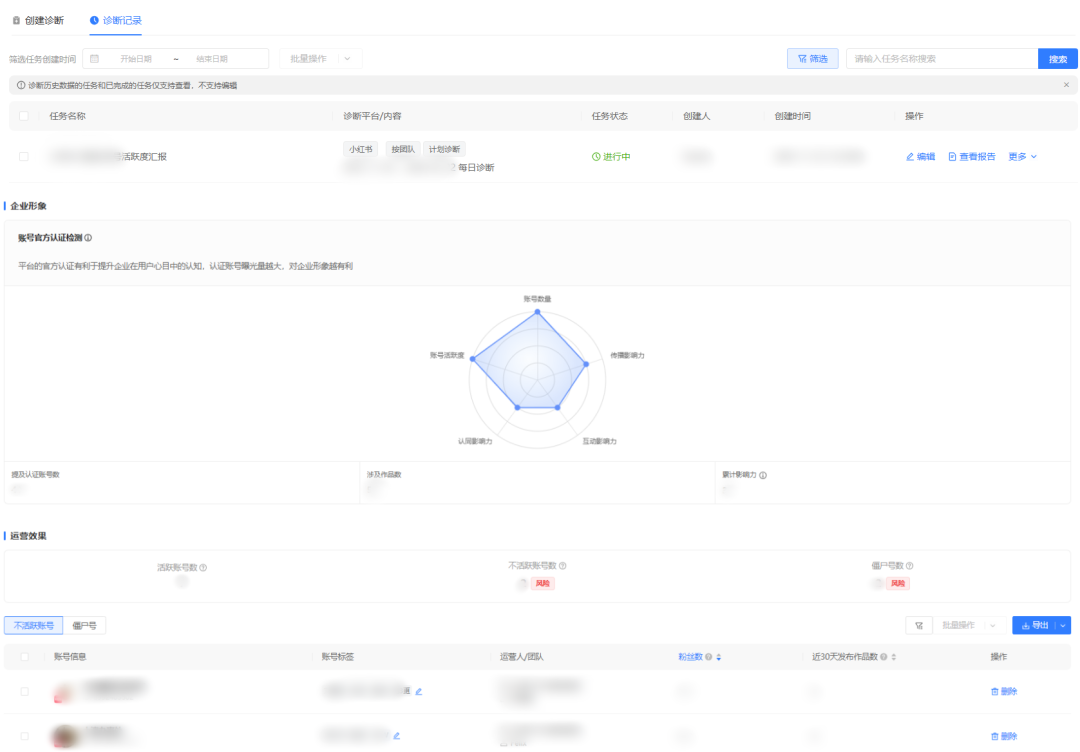This screenshot has height=752, width=1080.
Task: Select all tasks via 任务名称 header checkbox
Action: pyautogui.click(x=24, y=116)
